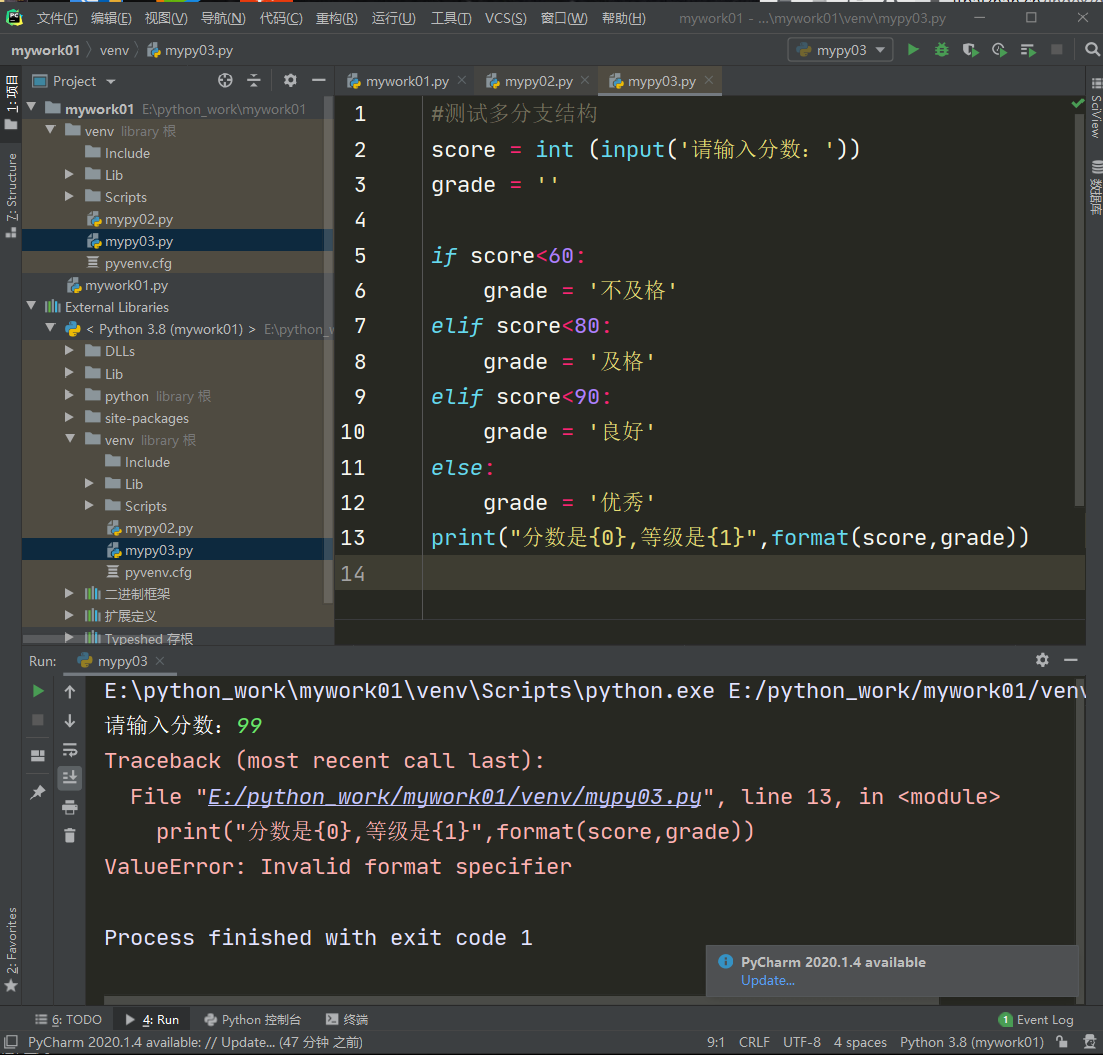Open the mypy03 run configuration dropdown
The image size is (1103, 1055).
[841, 50]
